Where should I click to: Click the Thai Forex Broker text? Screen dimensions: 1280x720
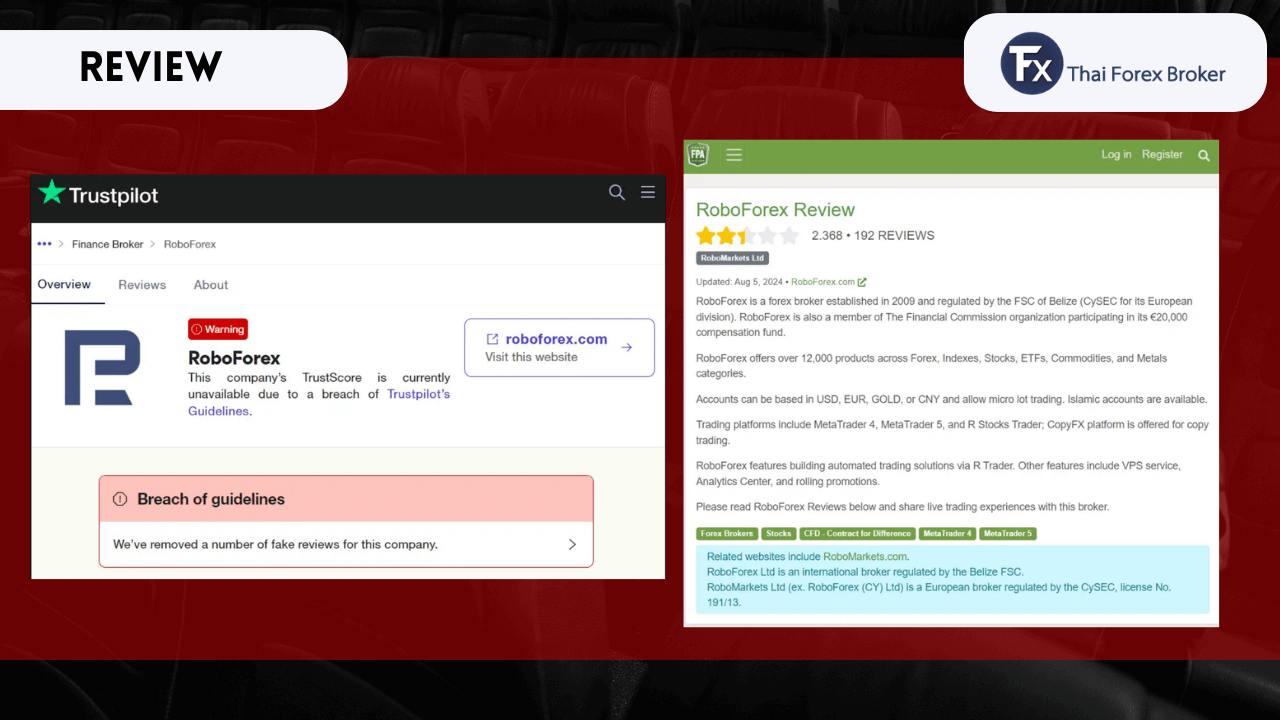(1146, 73)
